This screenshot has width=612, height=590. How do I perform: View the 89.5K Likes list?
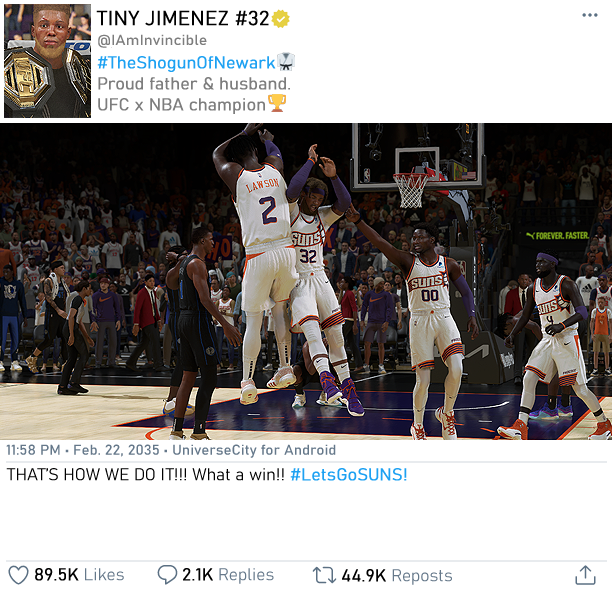[x=79, y=575]
